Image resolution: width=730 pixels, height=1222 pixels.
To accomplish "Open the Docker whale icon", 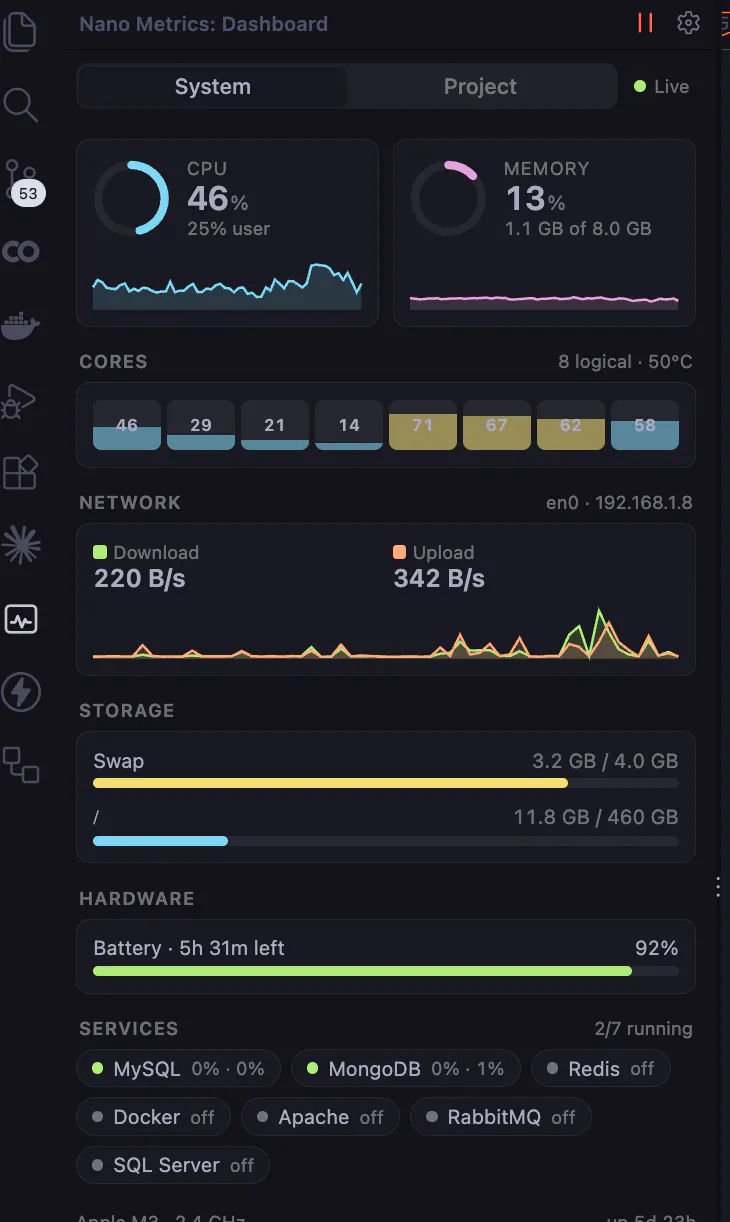I will coord(21,326).
